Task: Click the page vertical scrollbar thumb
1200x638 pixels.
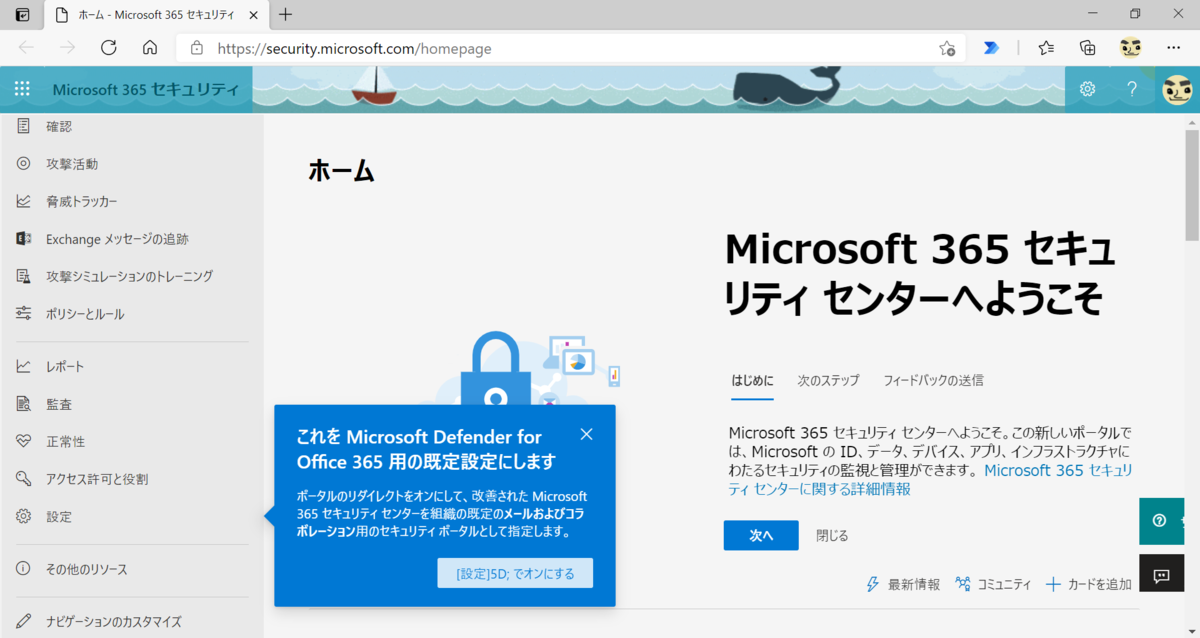Action: (1192, 186)
